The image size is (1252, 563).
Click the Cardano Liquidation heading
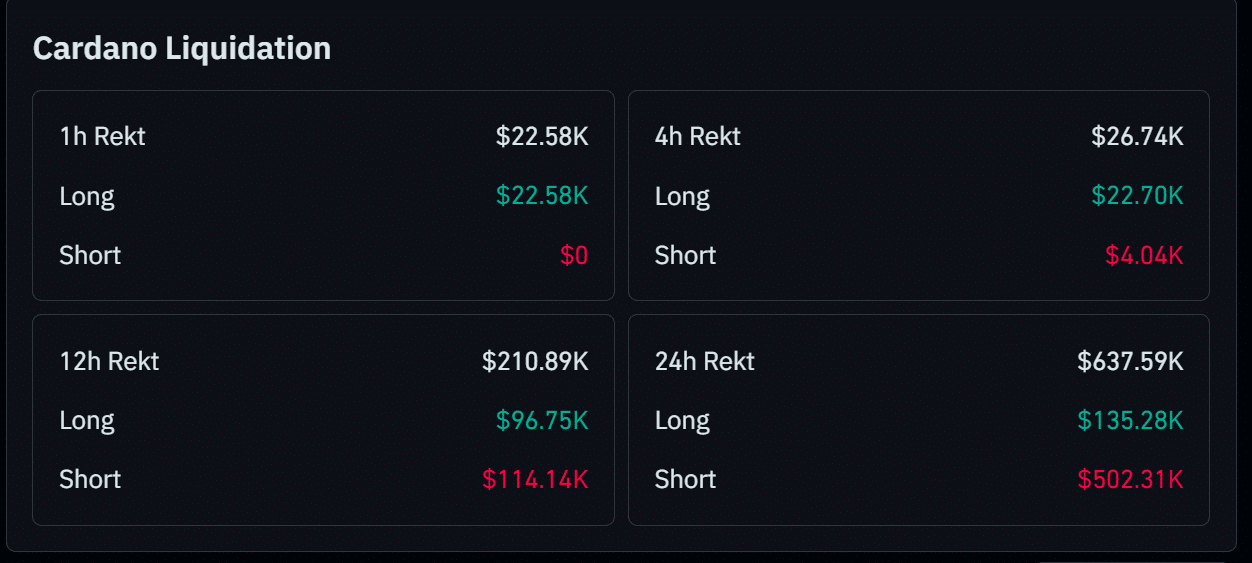pyautogui.click(x=182, y=48)
